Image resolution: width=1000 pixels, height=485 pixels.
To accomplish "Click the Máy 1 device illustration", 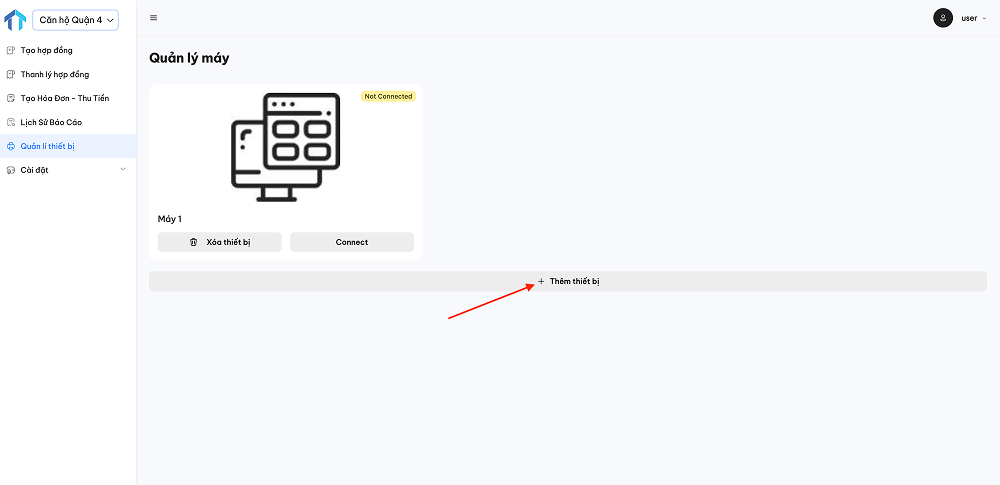I will 285,147.
